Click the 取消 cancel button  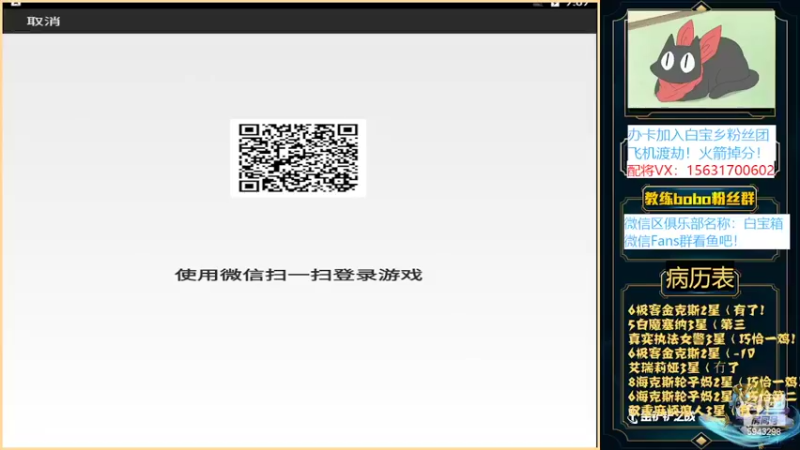(x=43, y=21)
